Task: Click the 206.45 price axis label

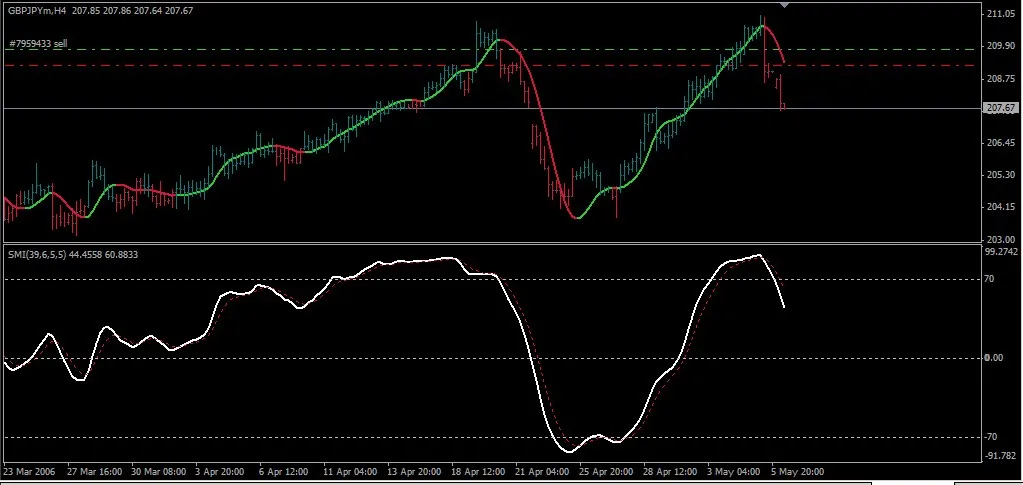Action: [x=1000, y=143]
